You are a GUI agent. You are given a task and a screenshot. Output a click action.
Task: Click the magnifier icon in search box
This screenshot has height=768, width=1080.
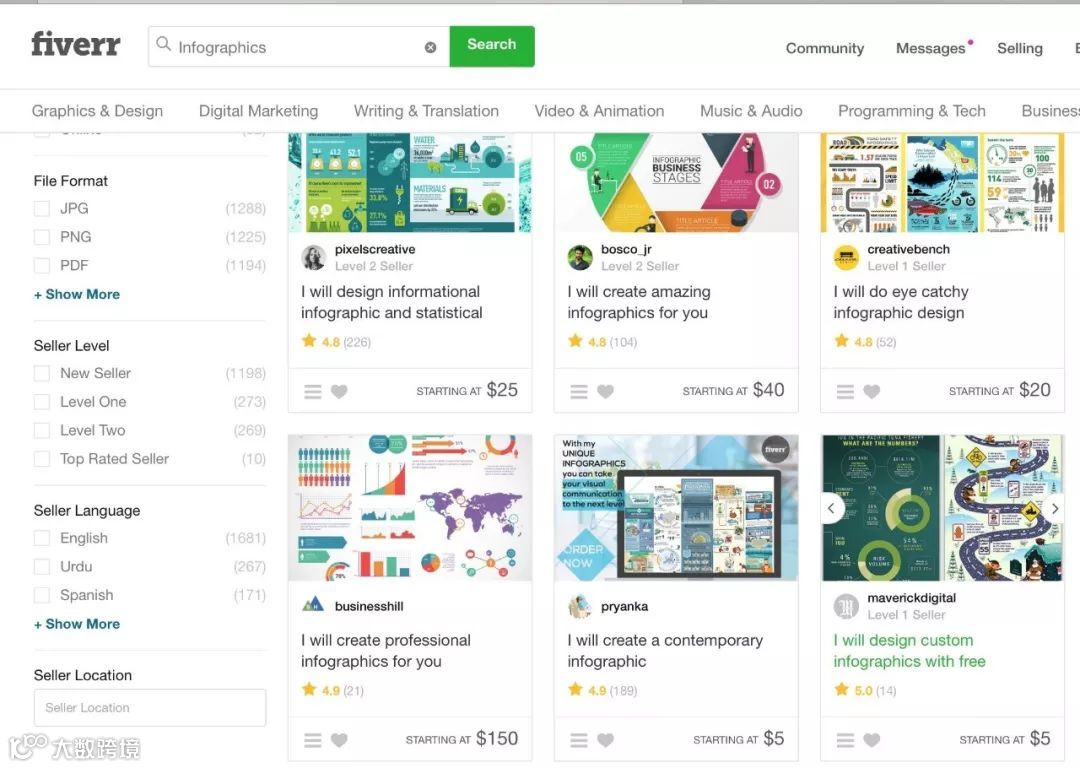[x=163, y=44]
